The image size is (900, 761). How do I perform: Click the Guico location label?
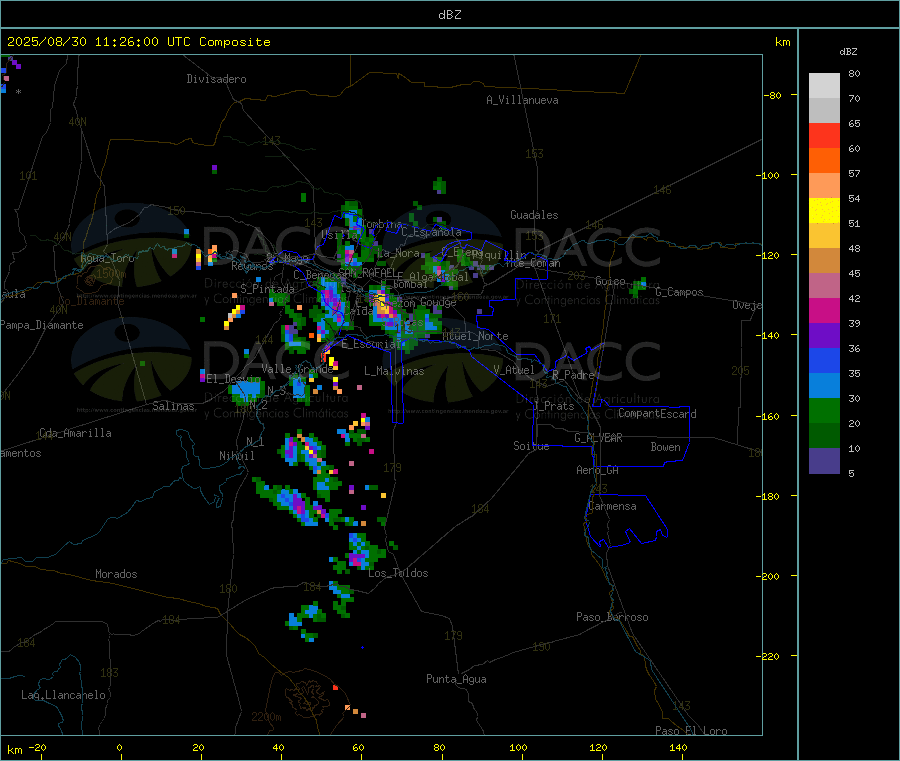(x=610, y=281)
